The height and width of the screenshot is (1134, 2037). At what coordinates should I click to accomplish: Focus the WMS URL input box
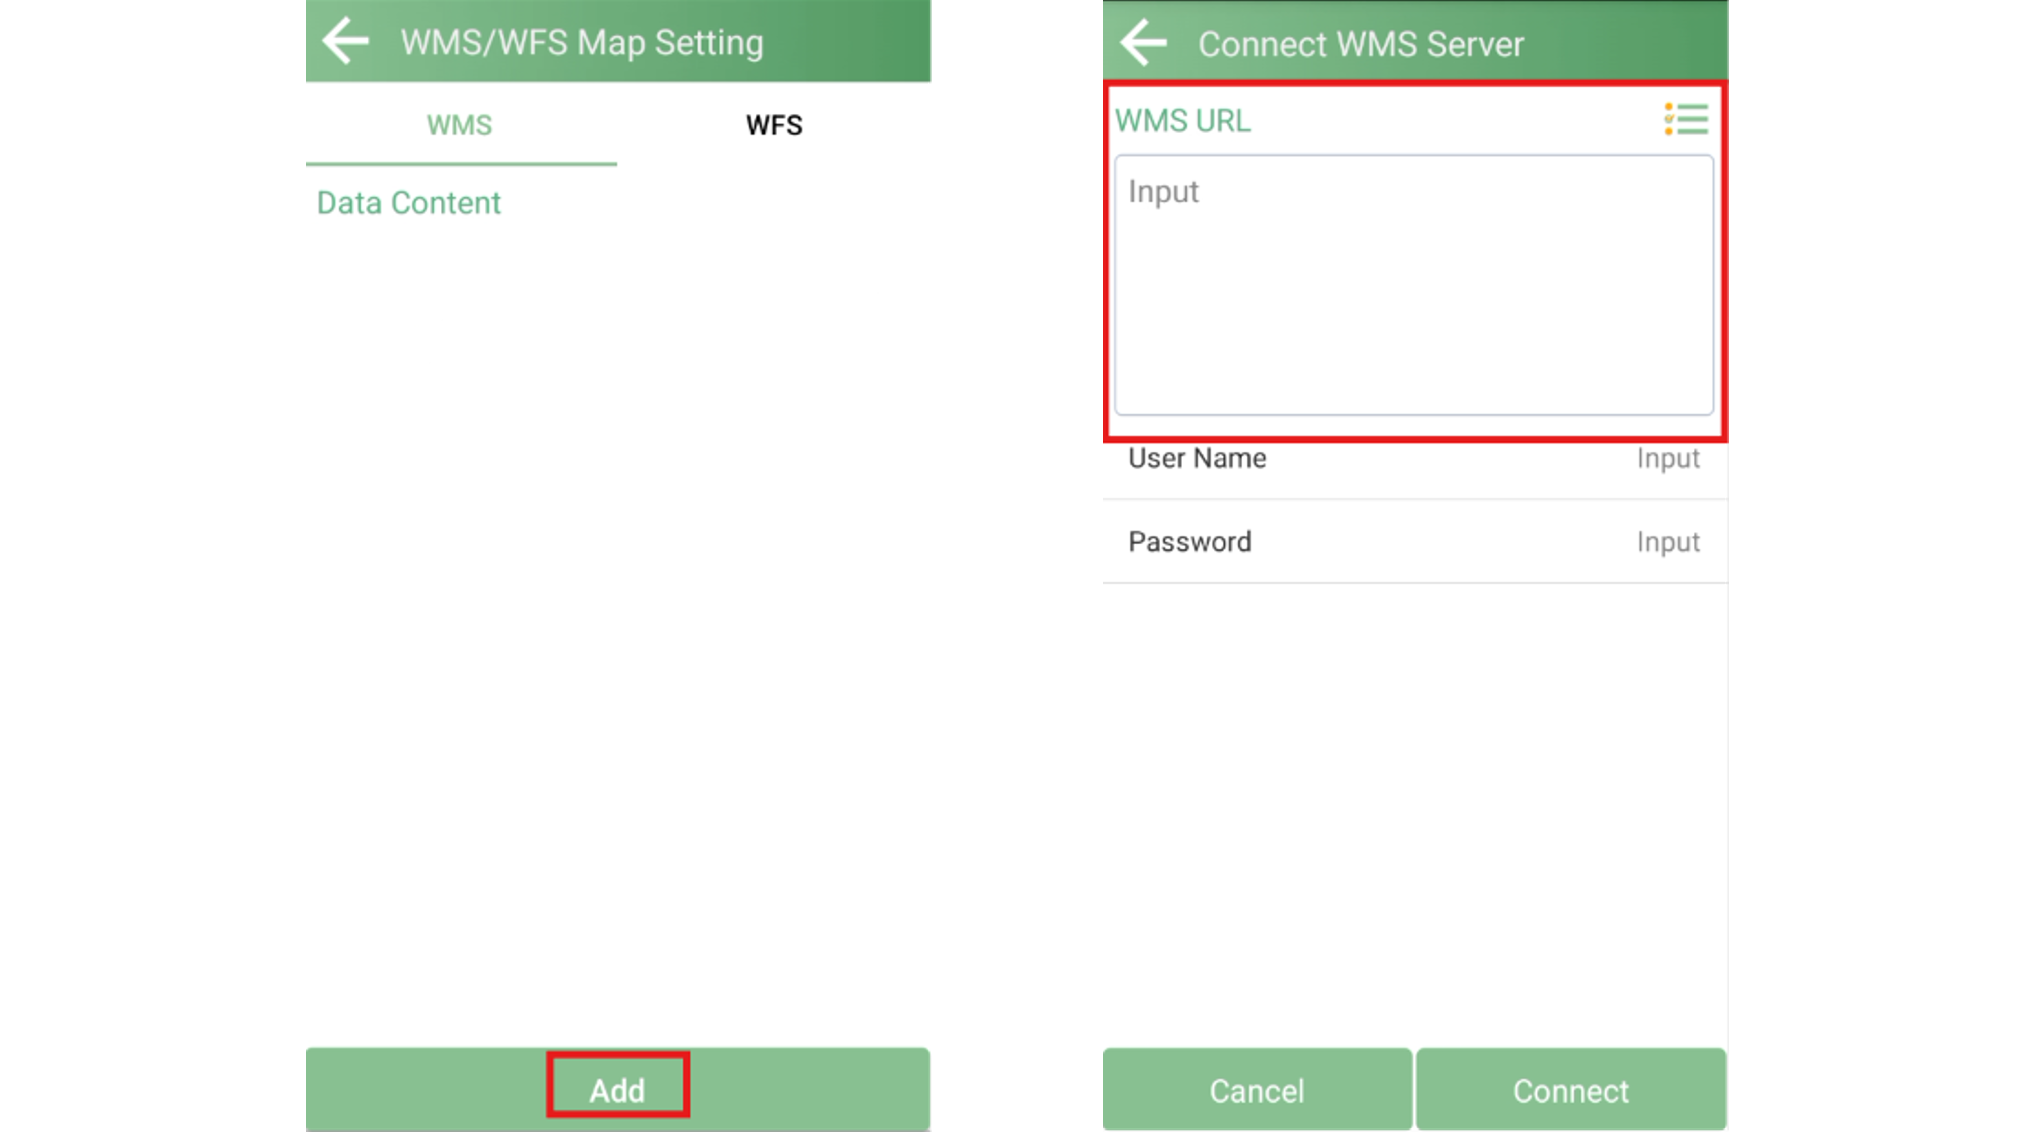click(1414, 285)
